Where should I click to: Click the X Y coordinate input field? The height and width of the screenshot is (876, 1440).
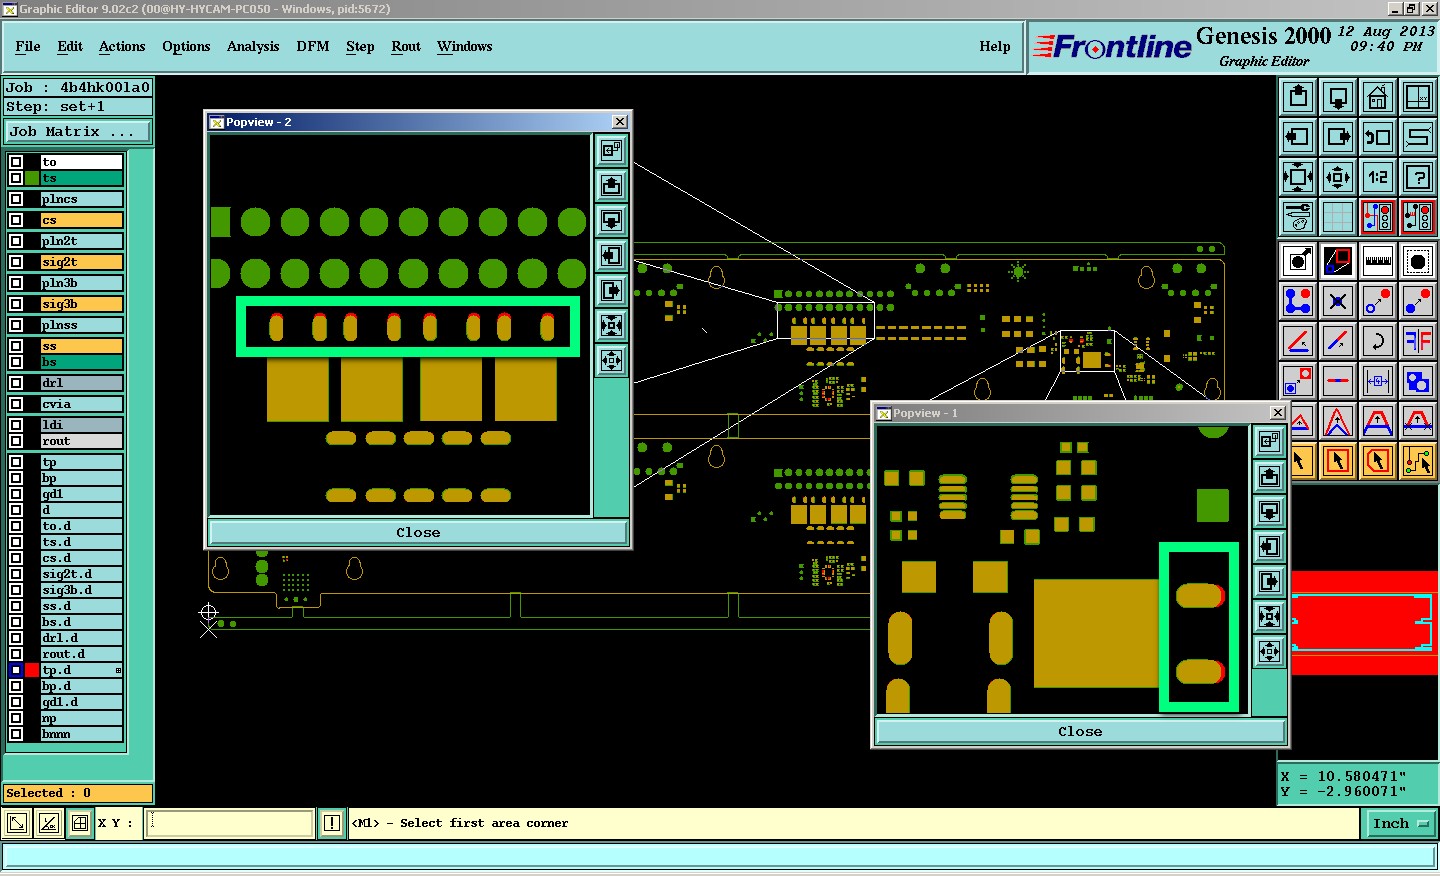tap(230, 824)
